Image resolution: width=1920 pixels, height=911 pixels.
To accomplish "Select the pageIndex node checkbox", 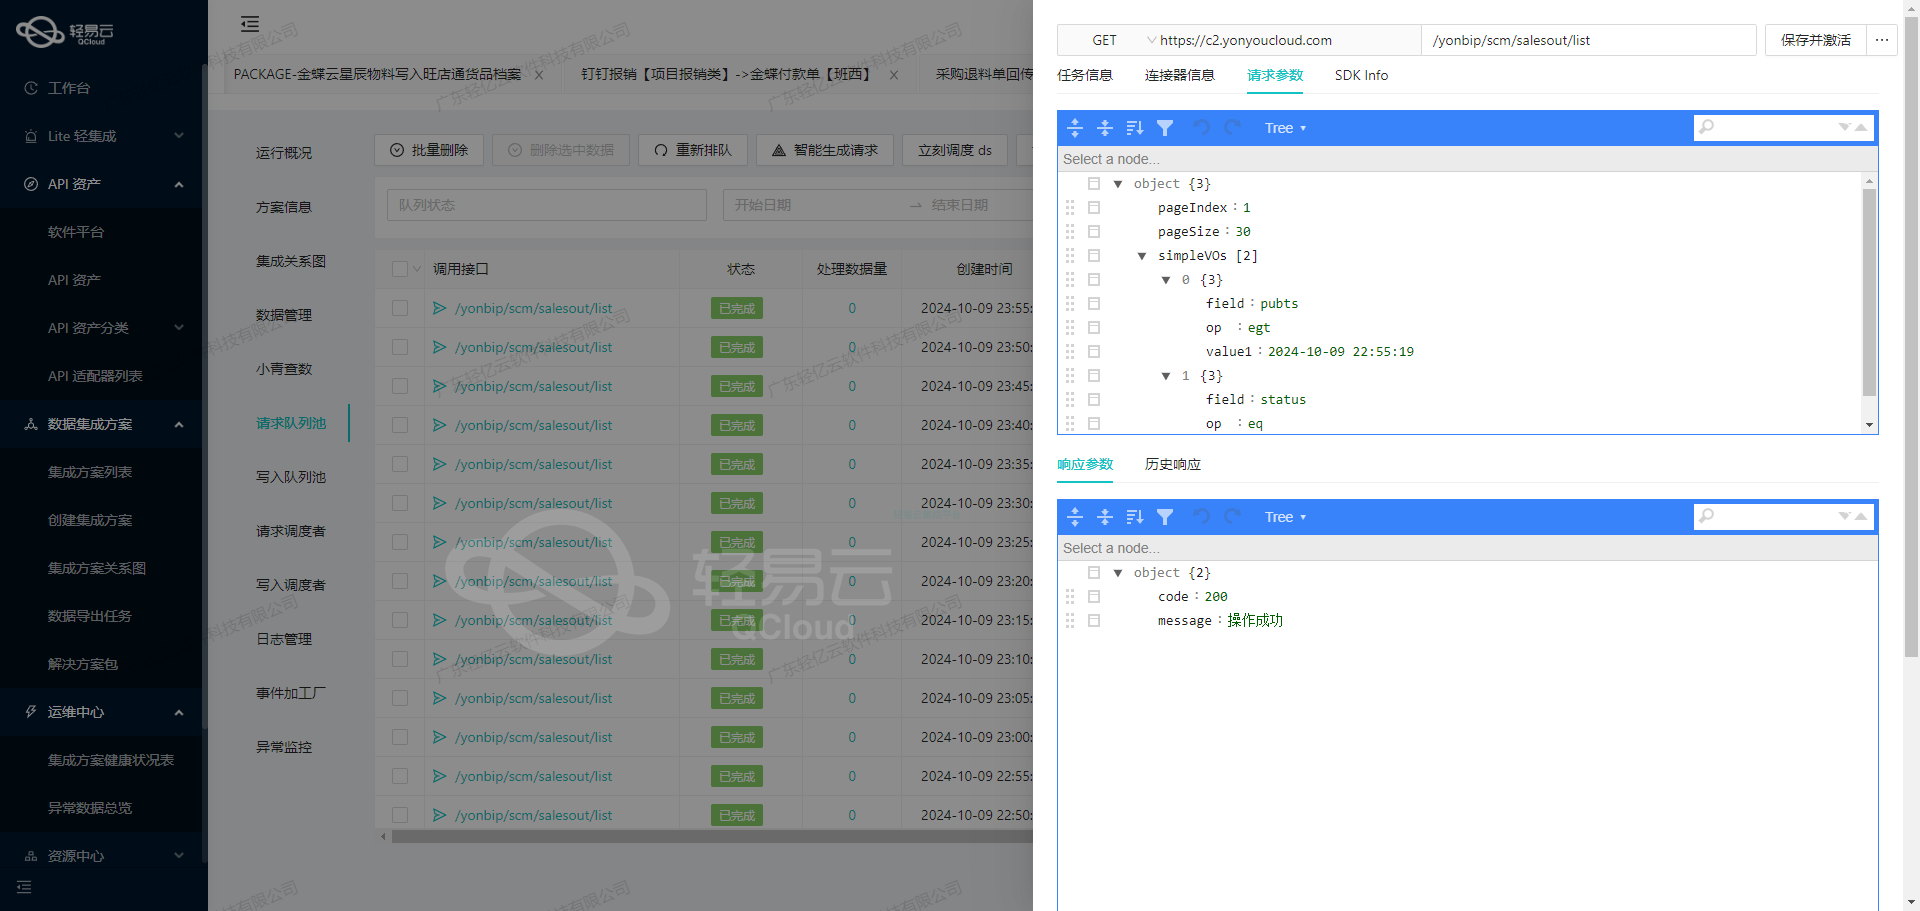I will point(1094,207).
